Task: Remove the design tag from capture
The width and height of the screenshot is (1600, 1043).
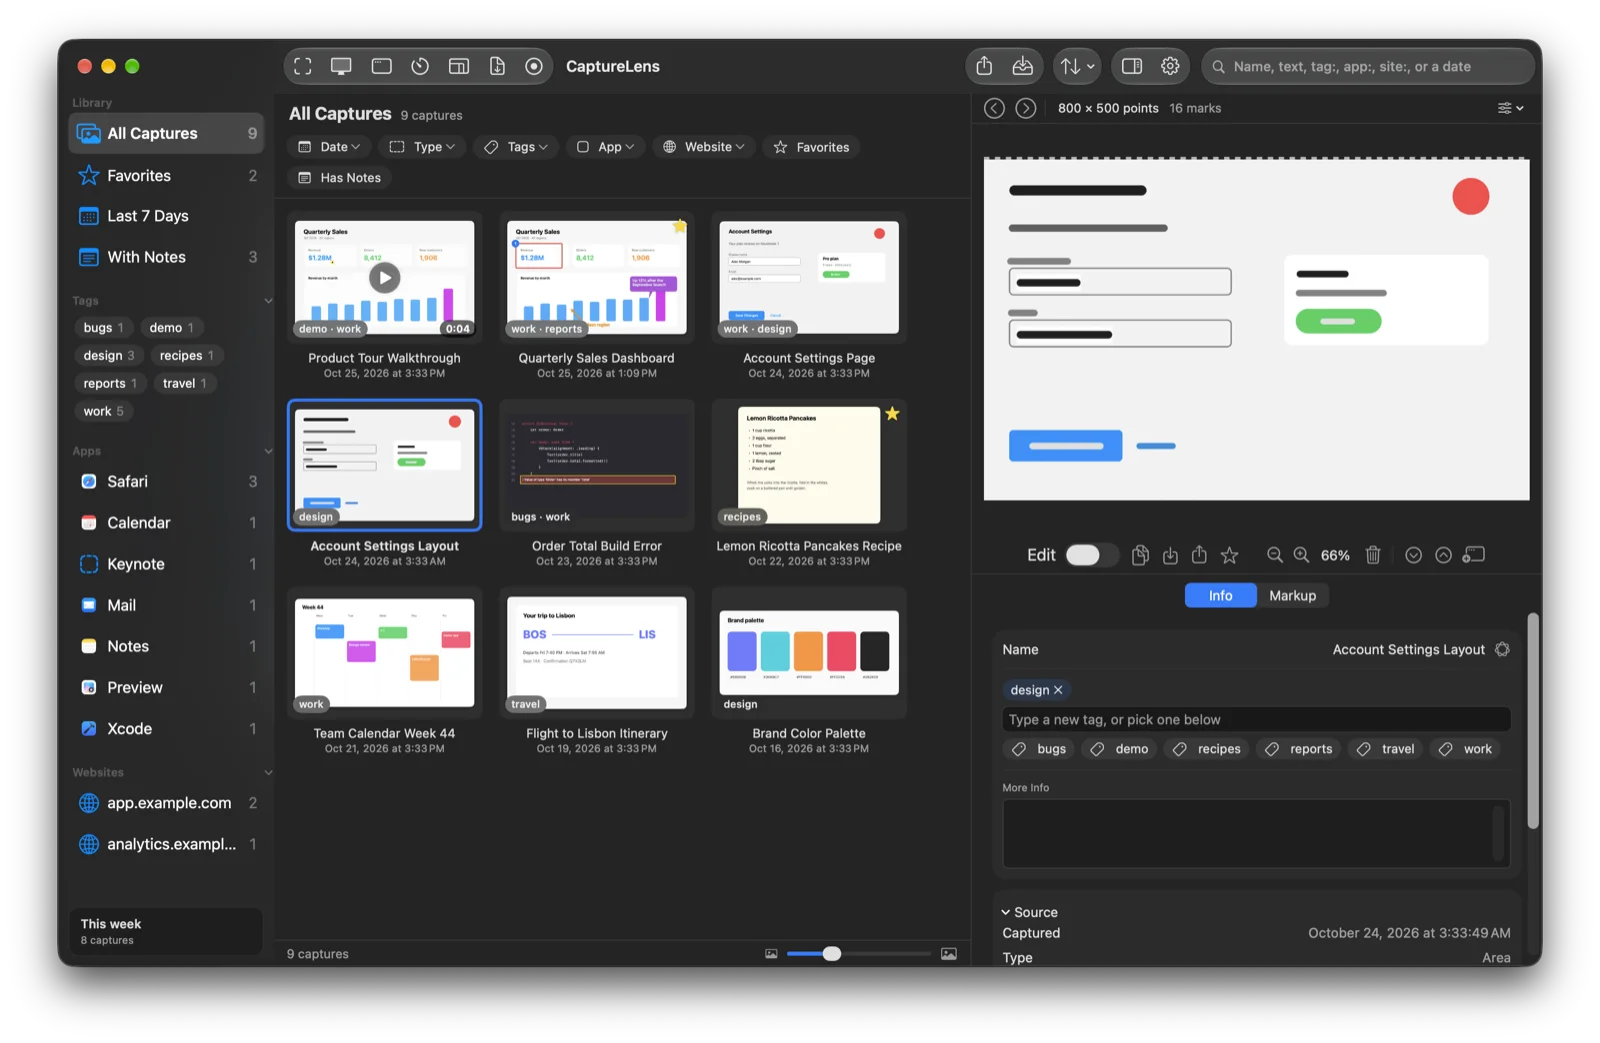Action: (1058, 690)
